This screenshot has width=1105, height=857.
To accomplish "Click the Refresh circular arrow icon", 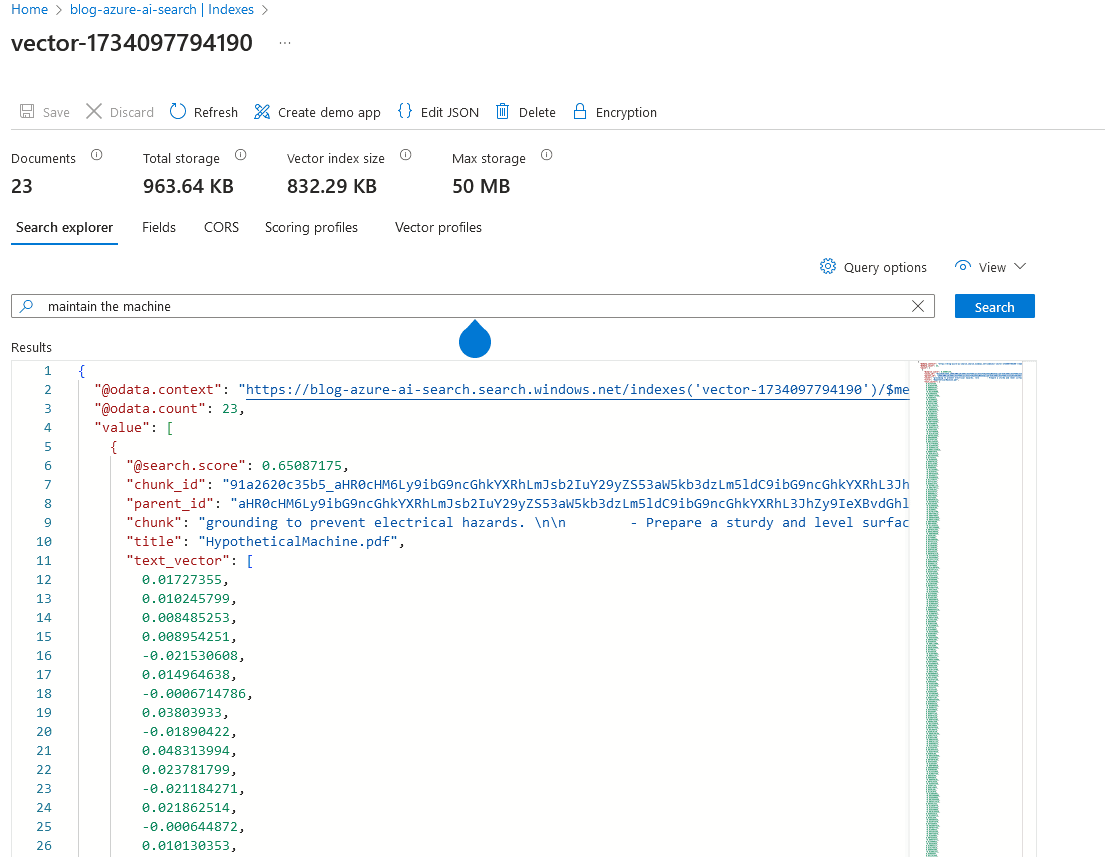I will click(178, 111).
